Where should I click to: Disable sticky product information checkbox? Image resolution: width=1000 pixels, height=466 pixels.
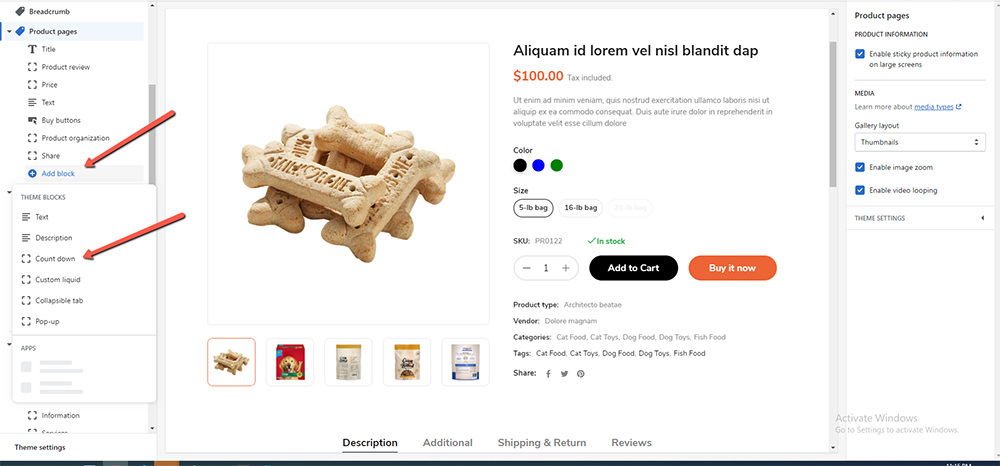click(x=860, y=54)
